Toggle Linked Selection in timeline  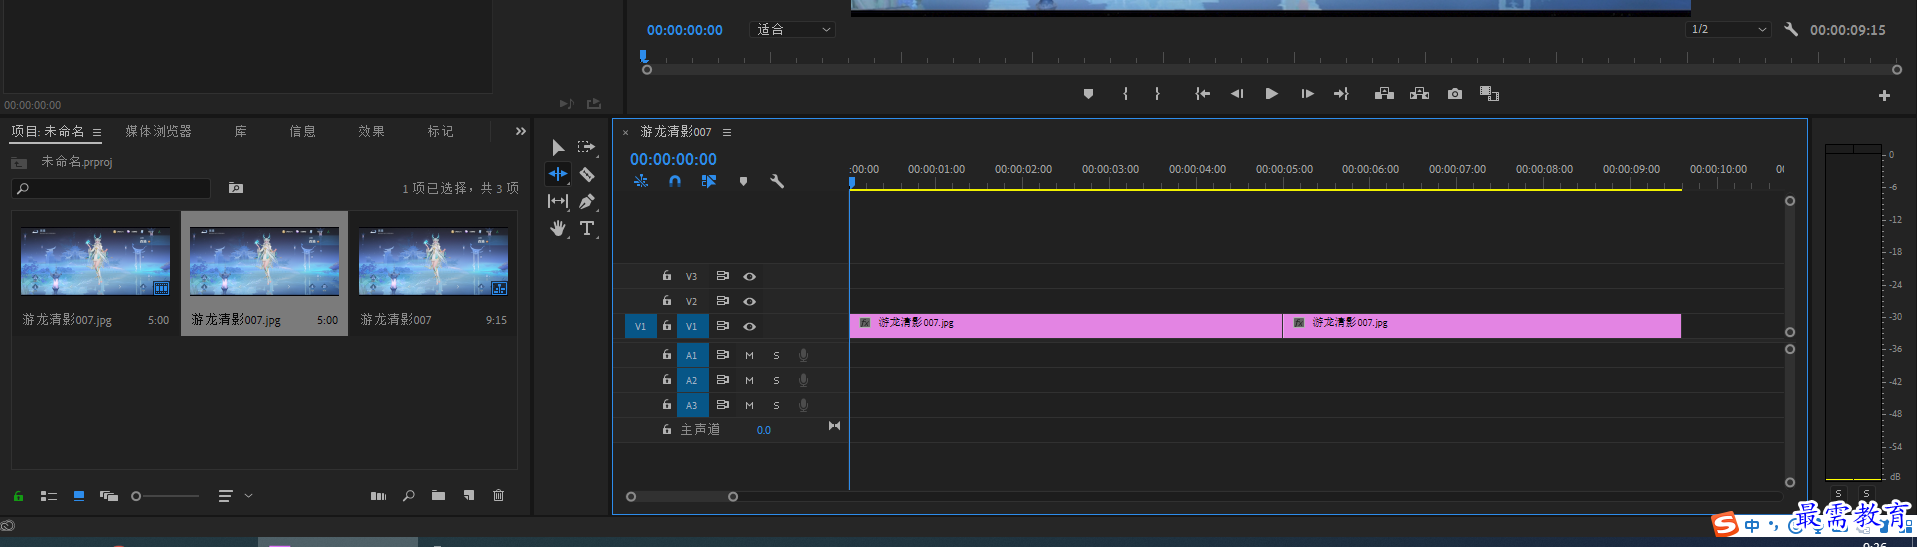pos(709,181)
